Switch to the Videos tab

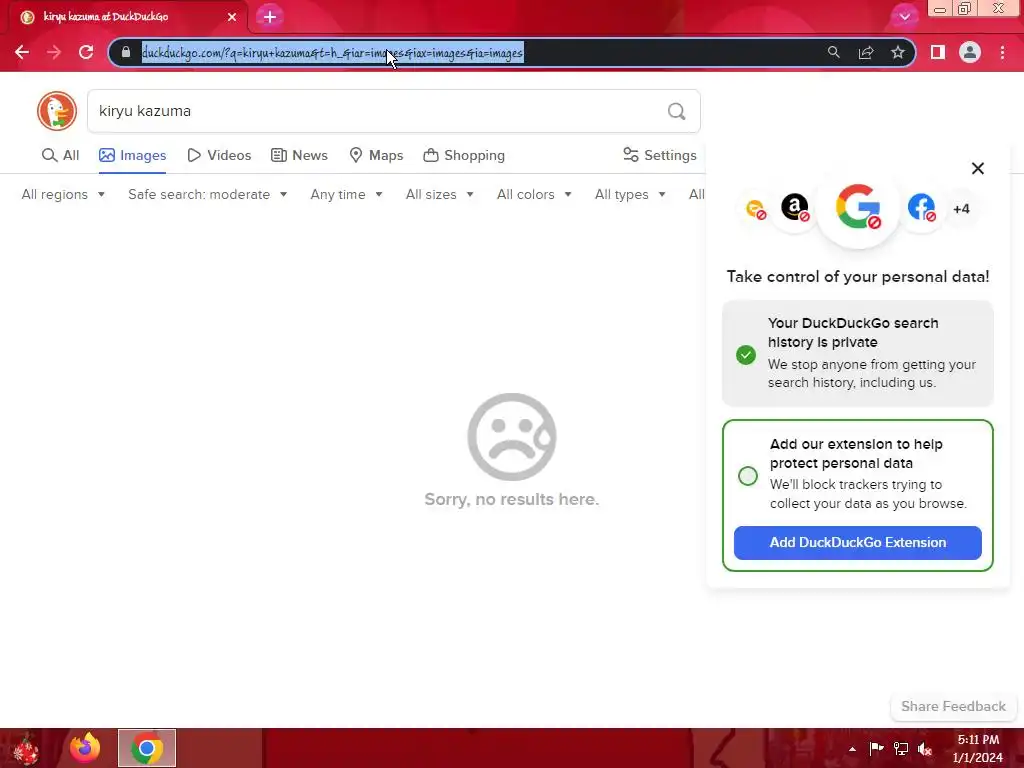(219, 155)
